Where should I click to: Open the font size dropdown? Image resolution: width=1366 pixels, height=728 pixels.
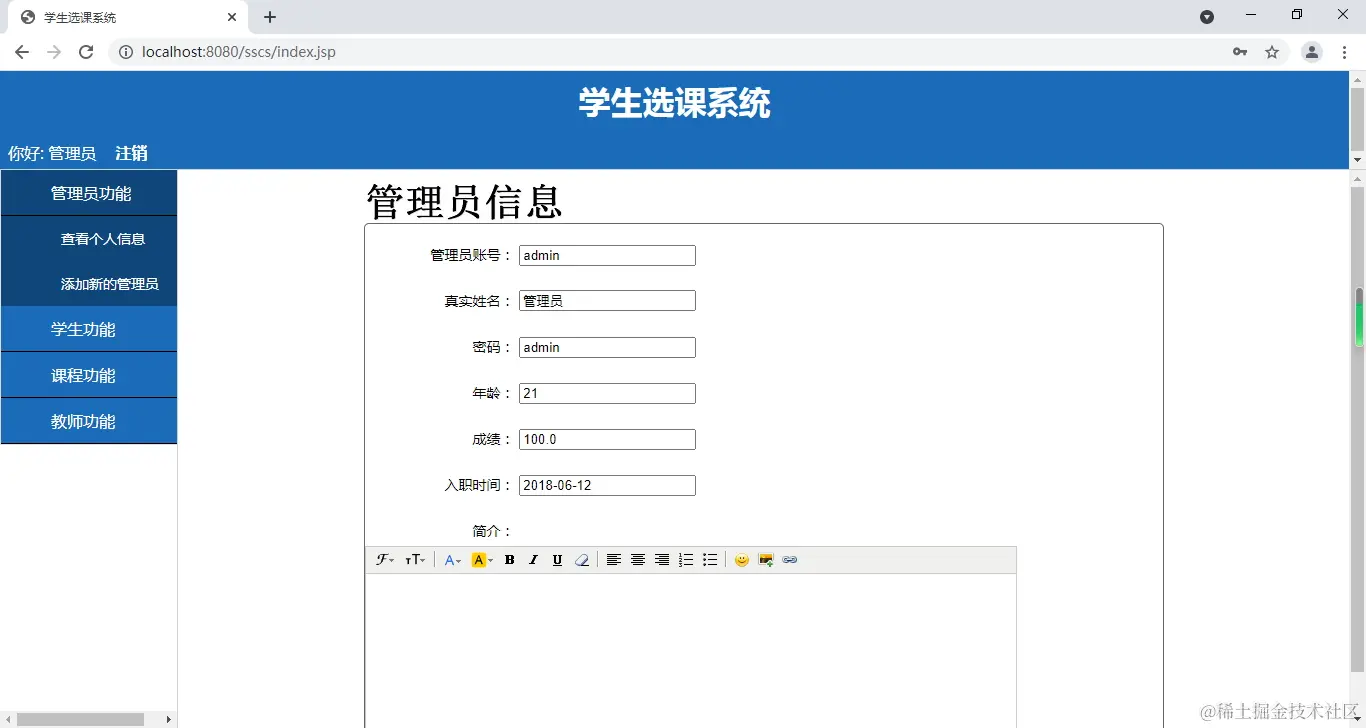[416, 559]
